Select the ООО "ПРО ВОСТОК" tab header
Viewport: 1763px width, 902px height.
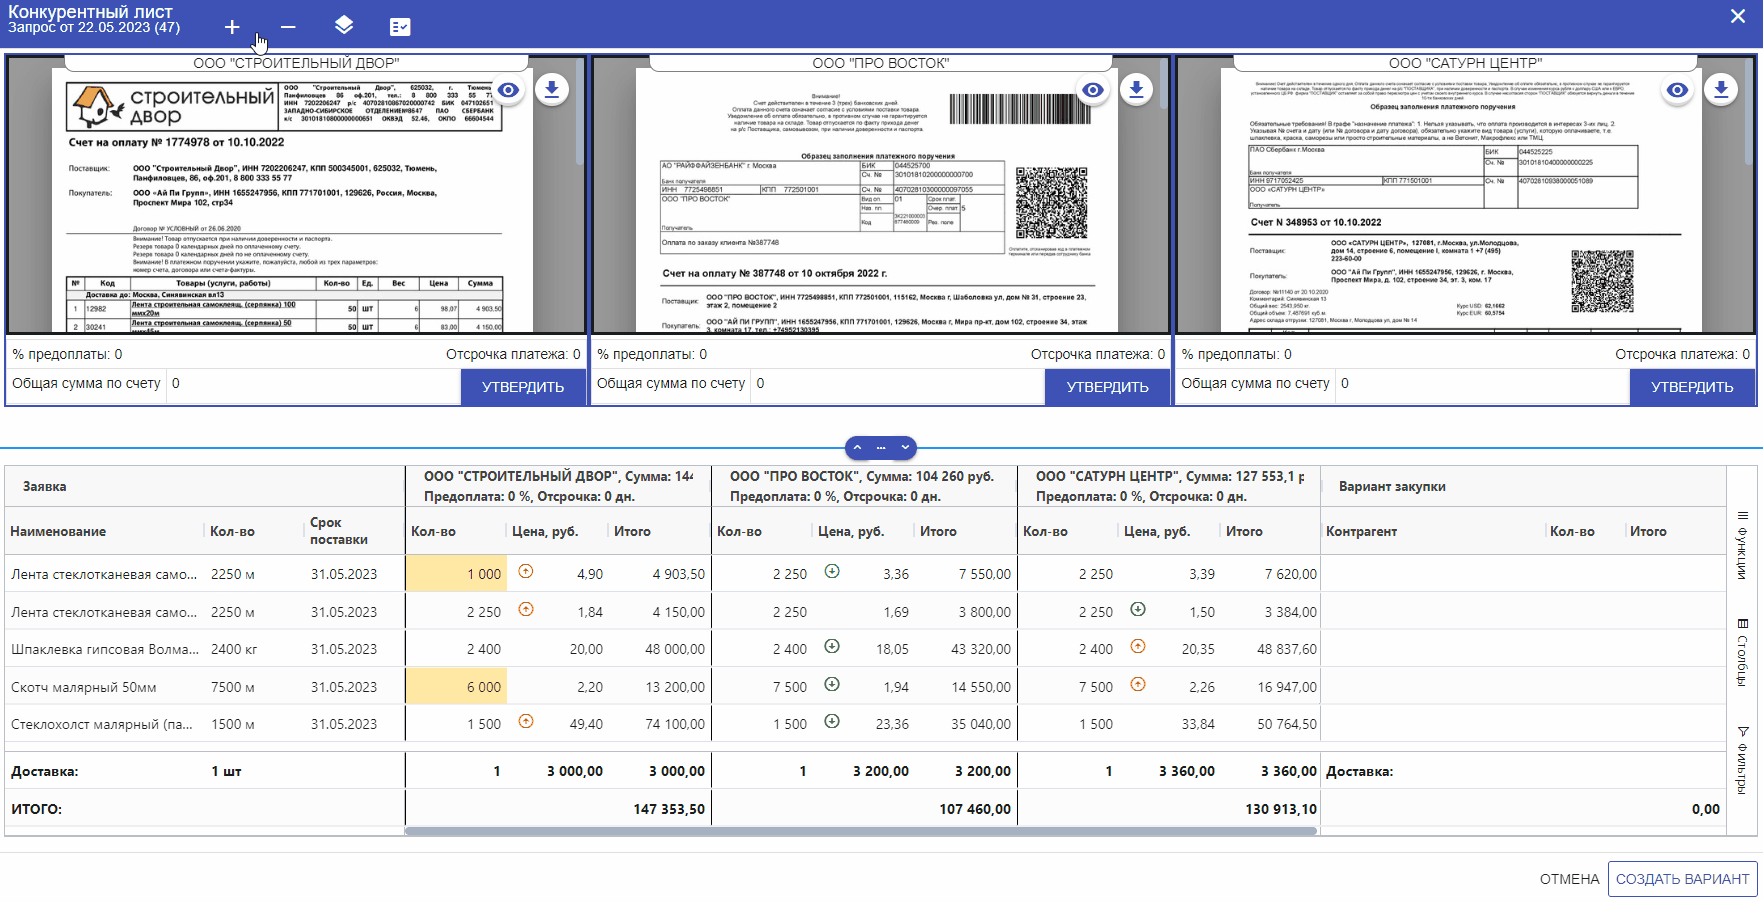click(880, 63)
